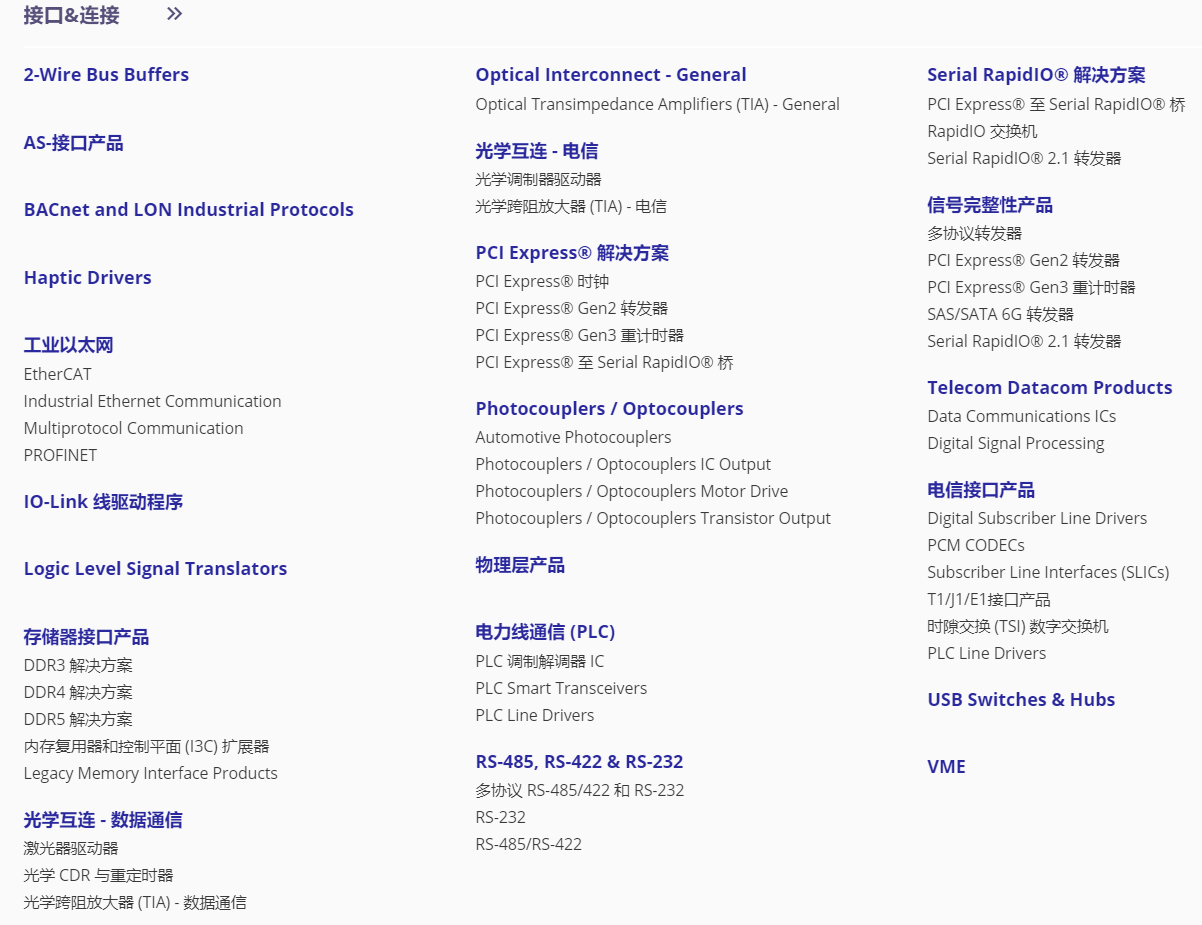Open Industrial Ethernet Communication link
This screenshot has height=925, width=1202.
[x=153, y=402]
